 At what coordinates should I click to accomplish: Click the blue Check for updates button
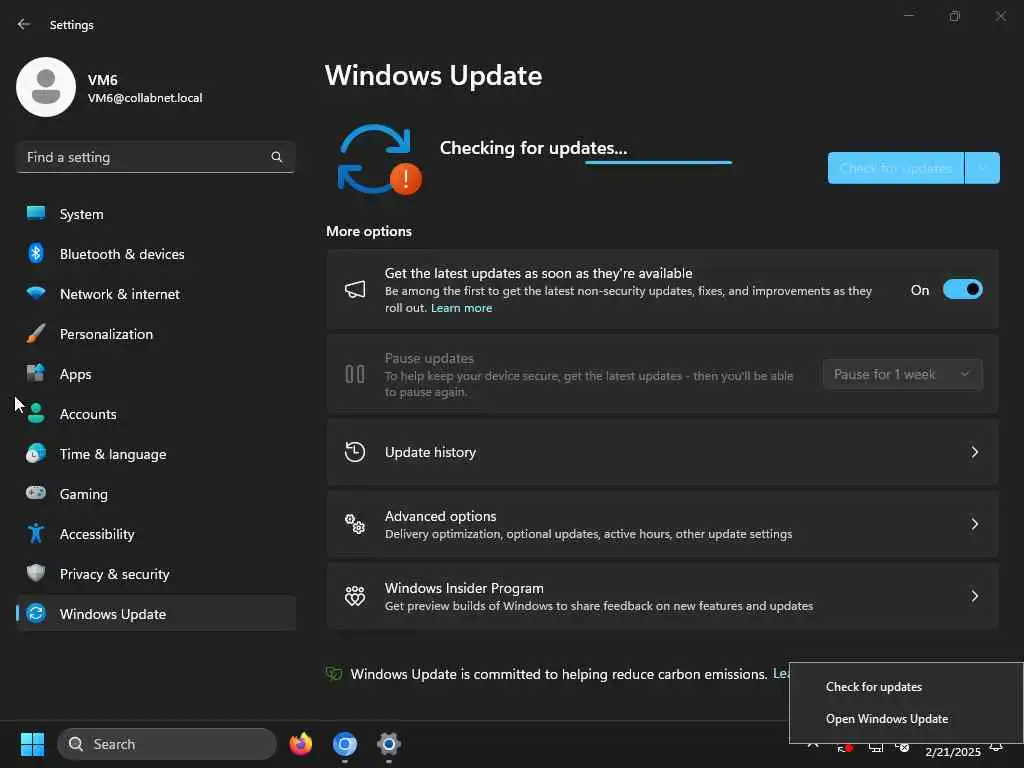pyautogui.click(x=895, y=168)
